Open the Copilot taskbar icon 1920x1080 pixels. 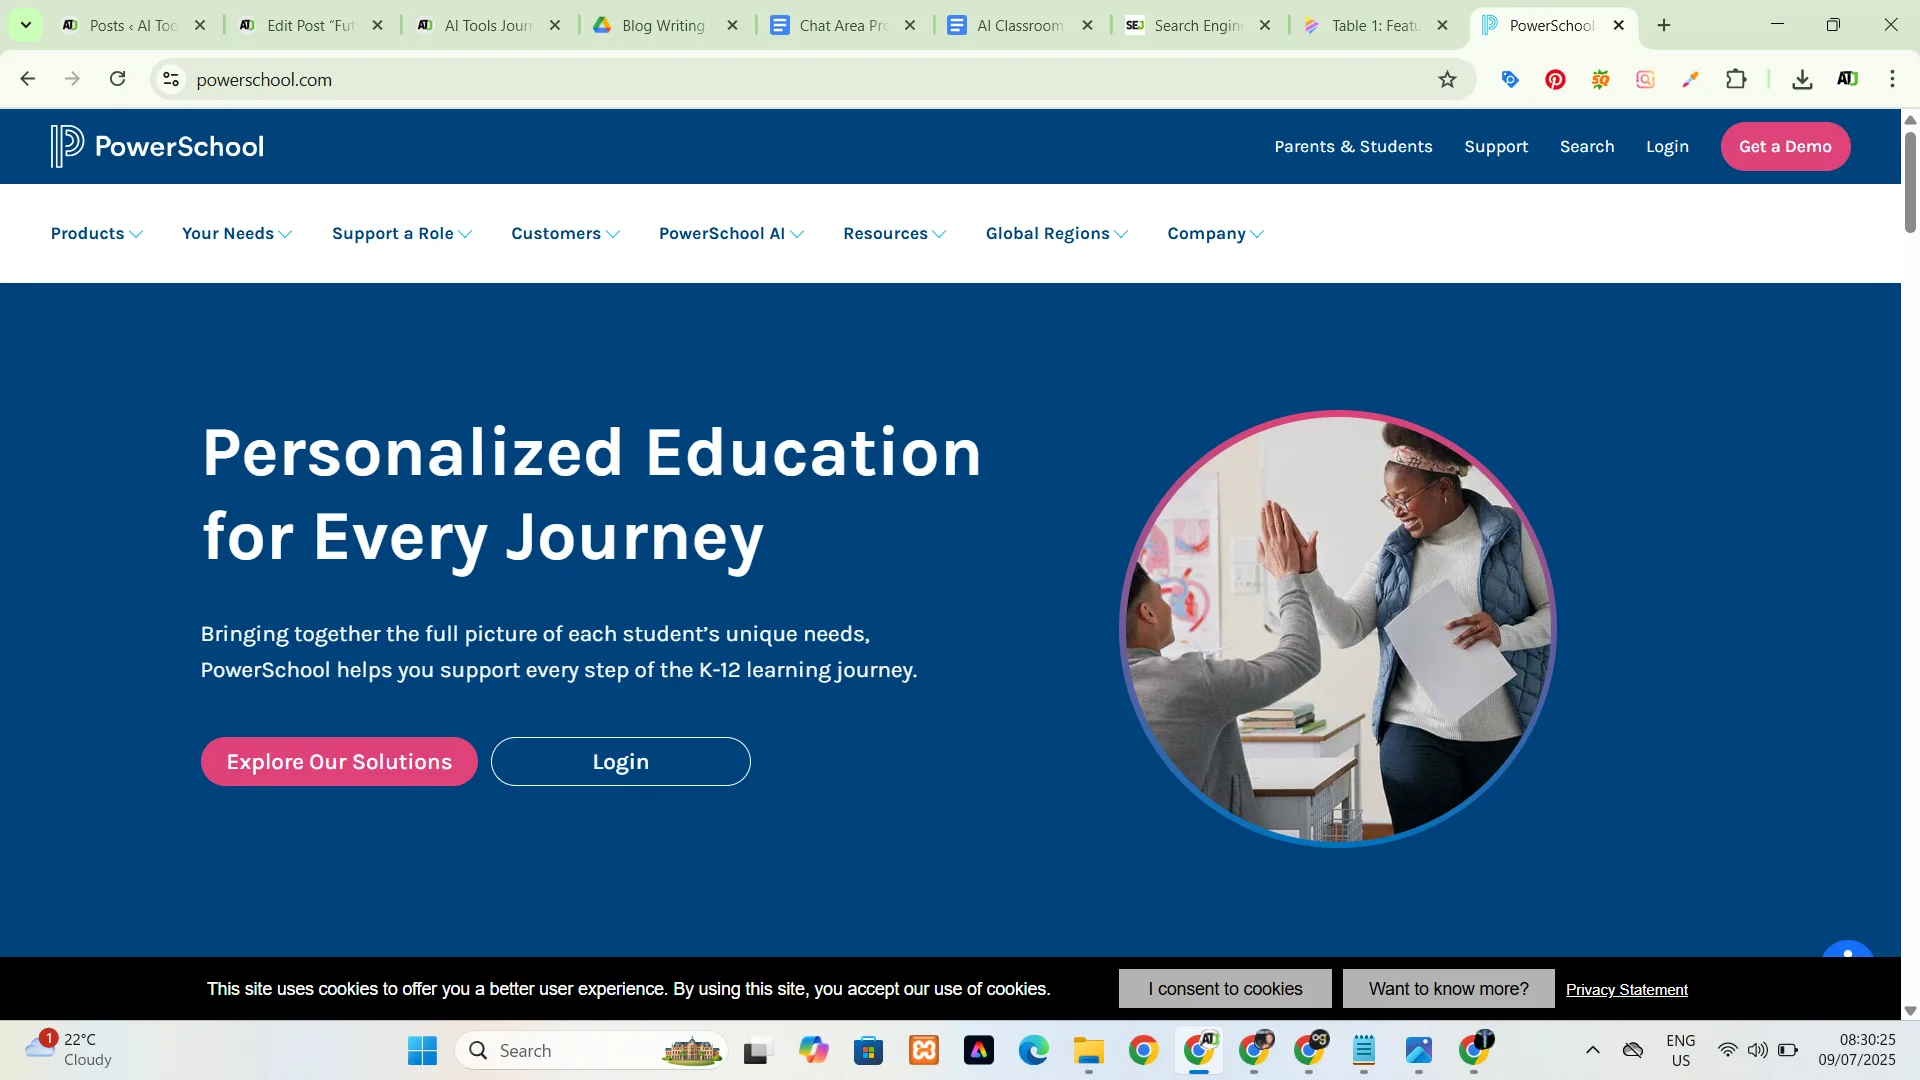813,1050
